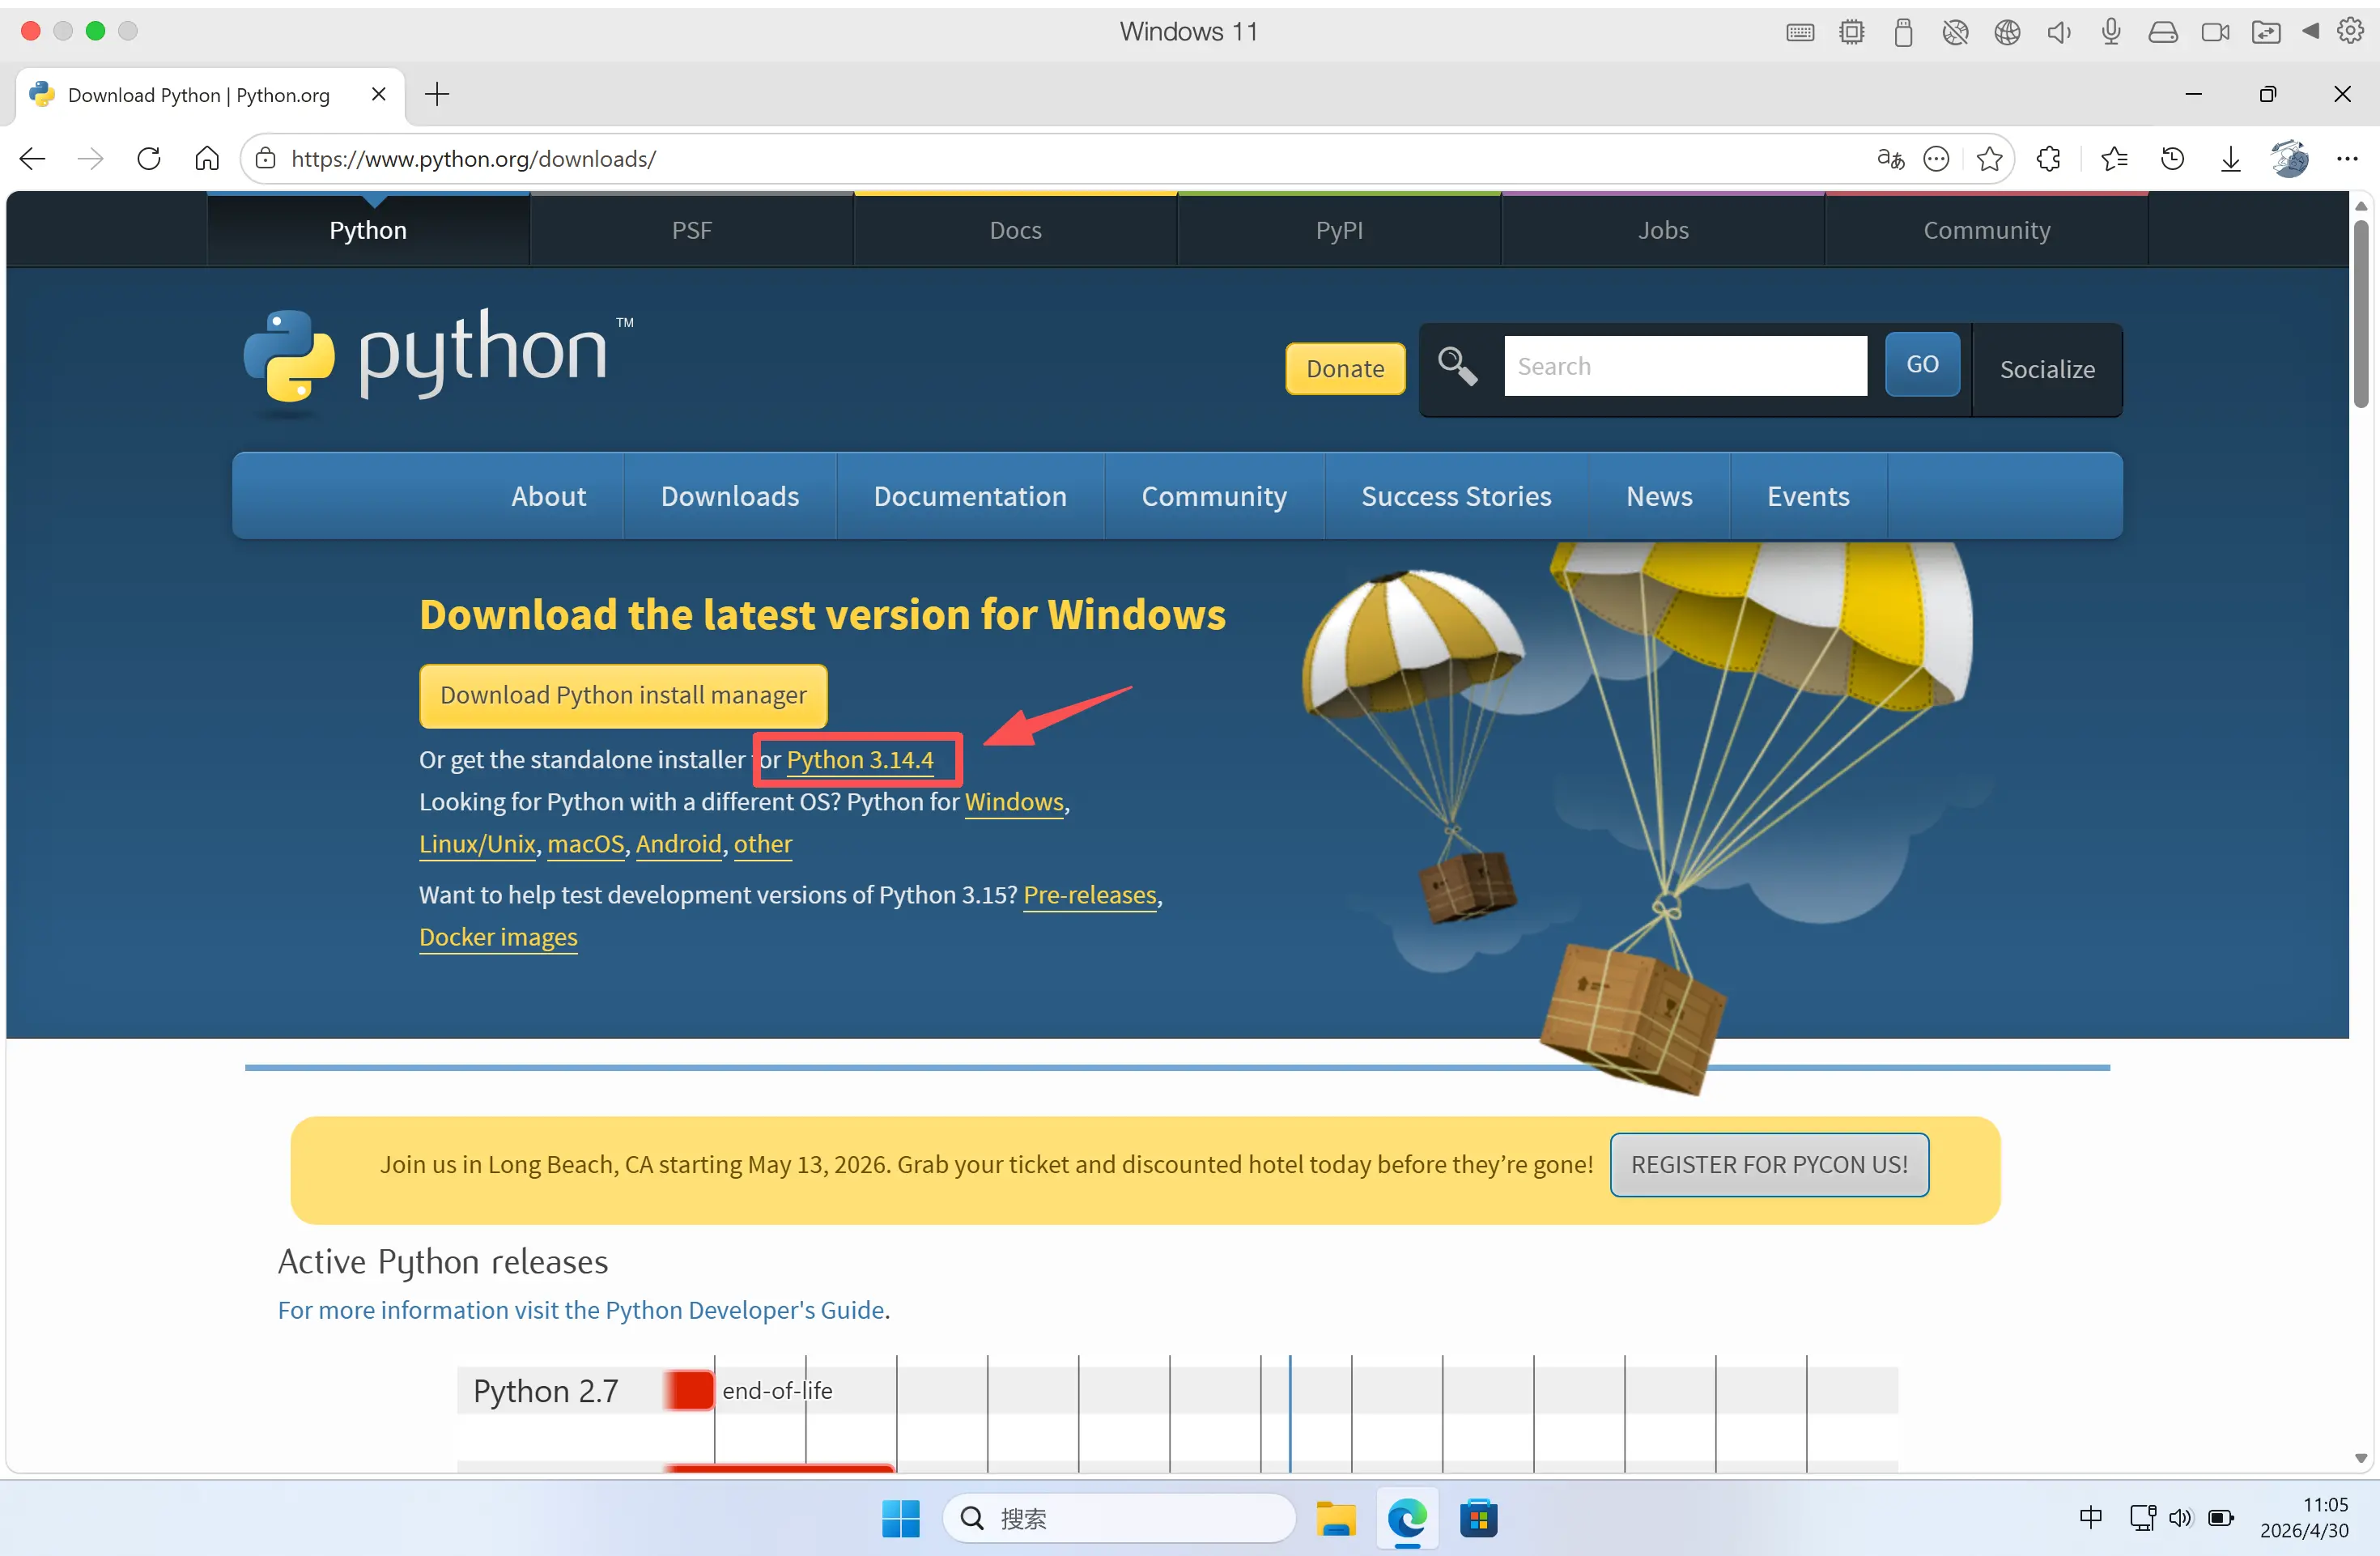The width and height of the screenshot is (2380, 1556).
Task: Click the page's vertical scrollbar thumb
Action: pyautogui.click(x=2361, y=314)
